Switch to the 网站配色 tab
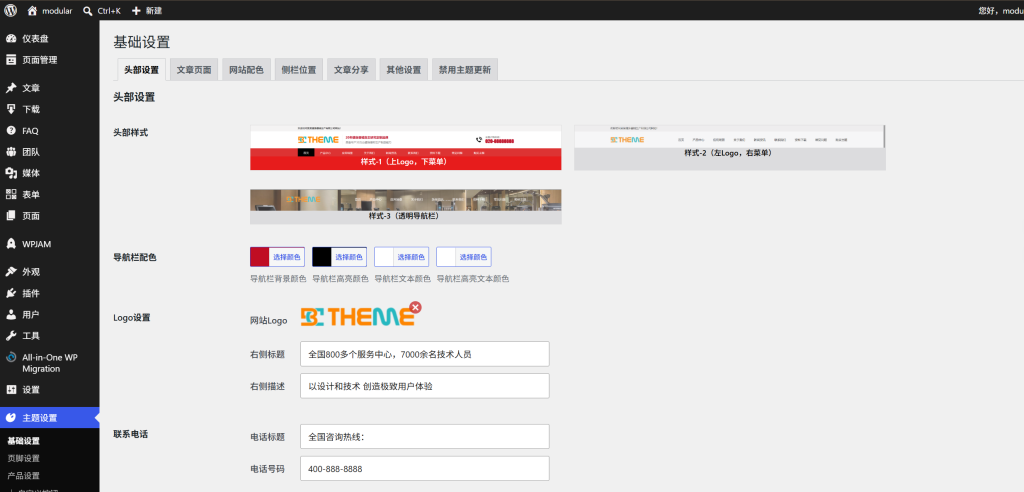Viewport: 1024px width, 492px height. (x=246, y=70)
